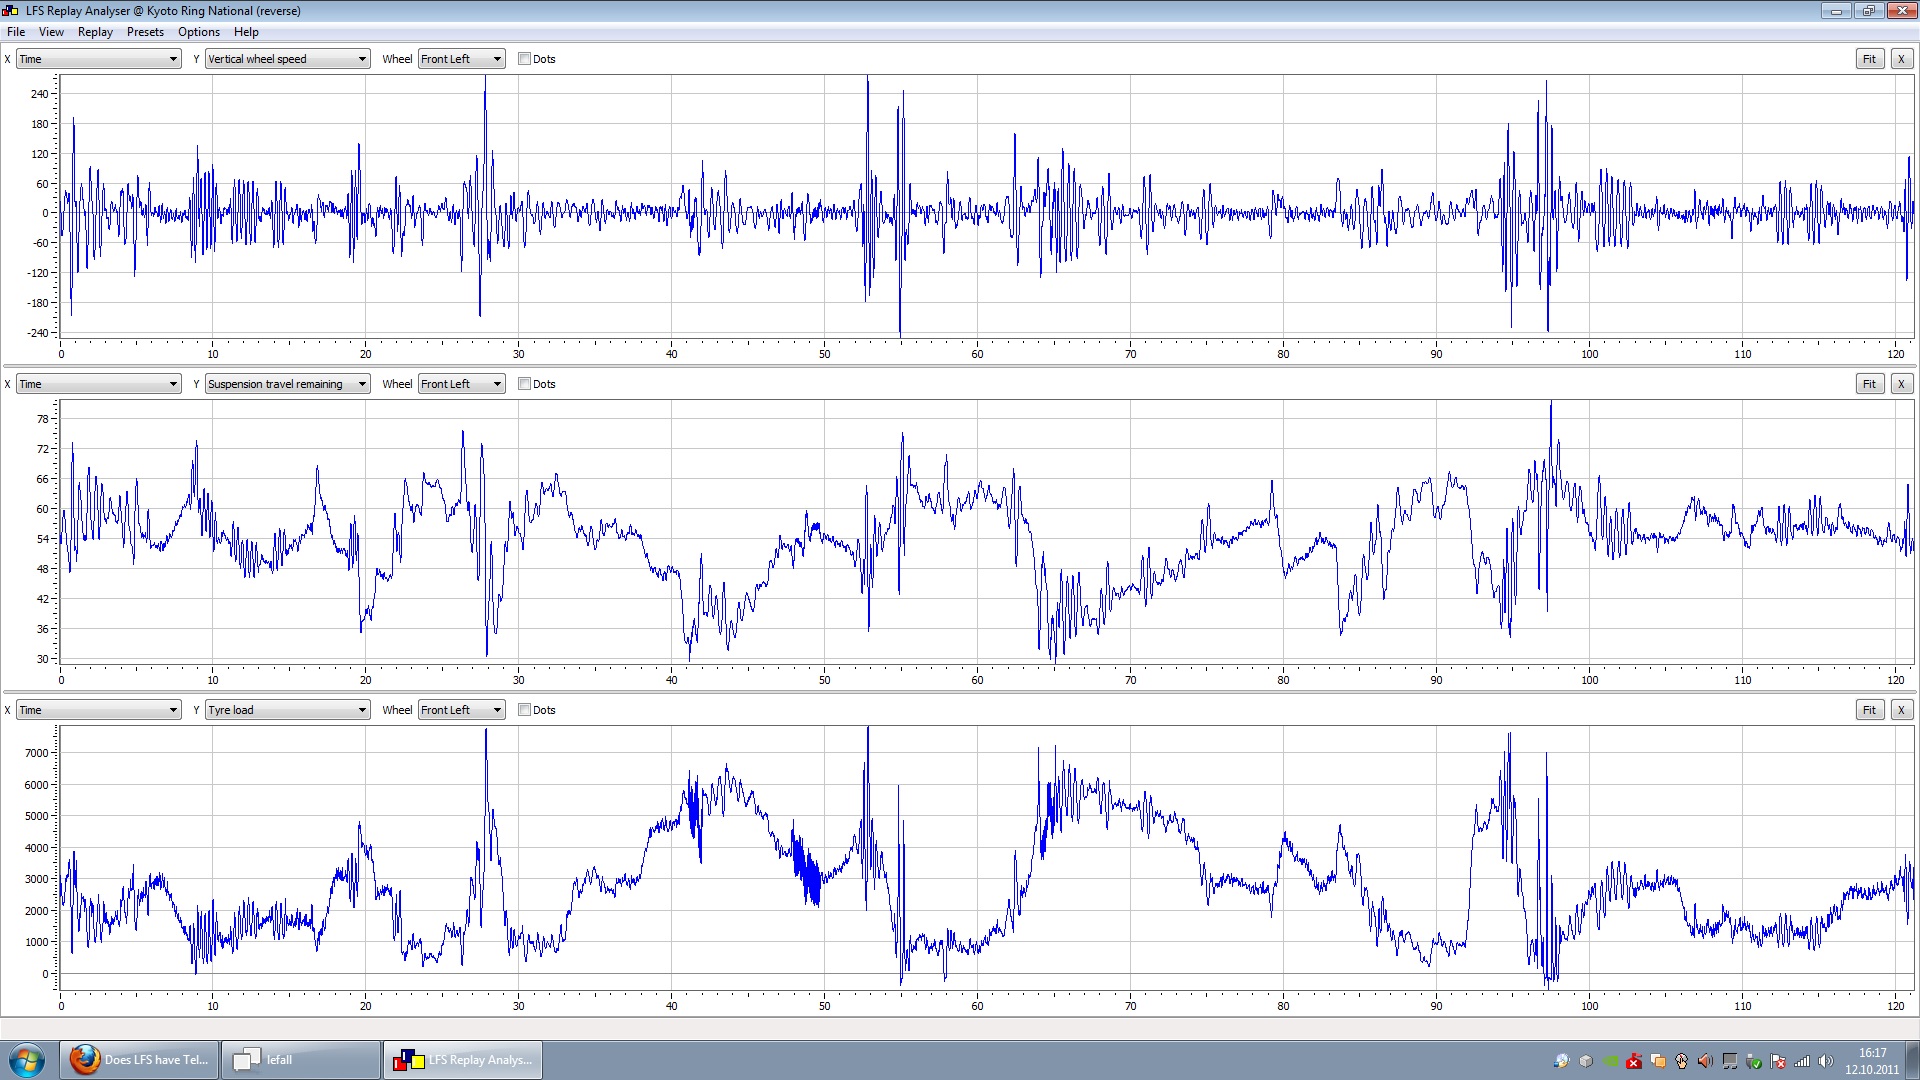This screenshot has width=1920, height=1080.
Task: Close the Suspension travel remaining graph
Action: 1901,384
